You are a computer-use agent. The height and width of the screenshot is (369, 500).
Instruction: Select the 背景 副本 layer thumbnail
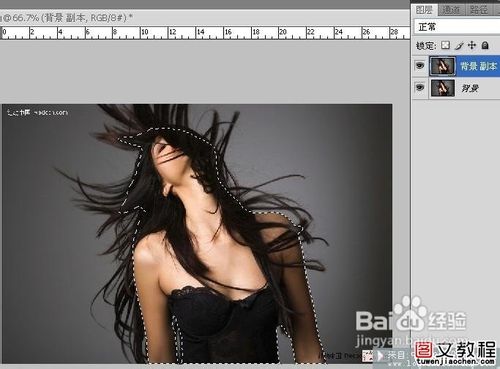coord(442,66)
